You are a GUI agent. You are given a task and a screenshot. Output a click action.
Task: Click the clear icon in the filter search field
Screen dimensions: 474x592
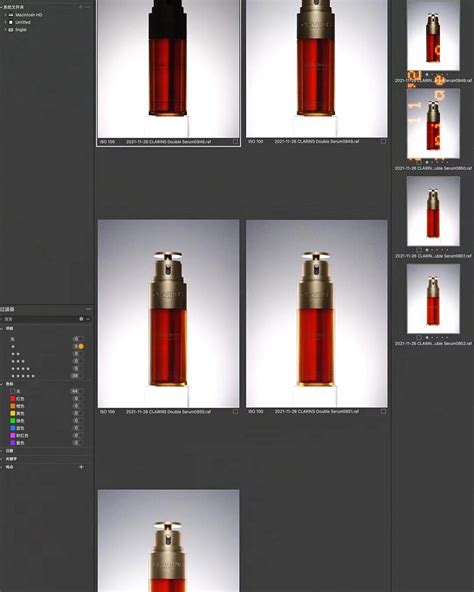(81, 319)
